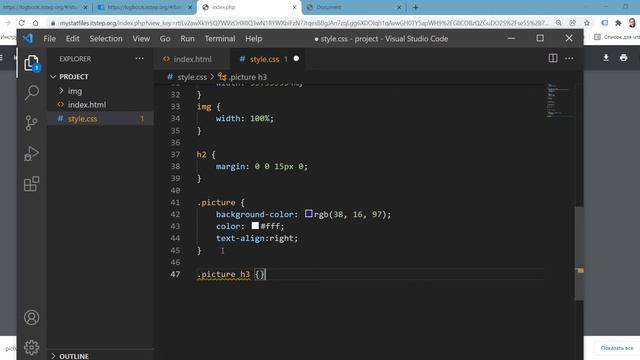This screenshot has height=360, width=640.
Task: Open browser zoom magnifier icon
Action: coord(558,23)
